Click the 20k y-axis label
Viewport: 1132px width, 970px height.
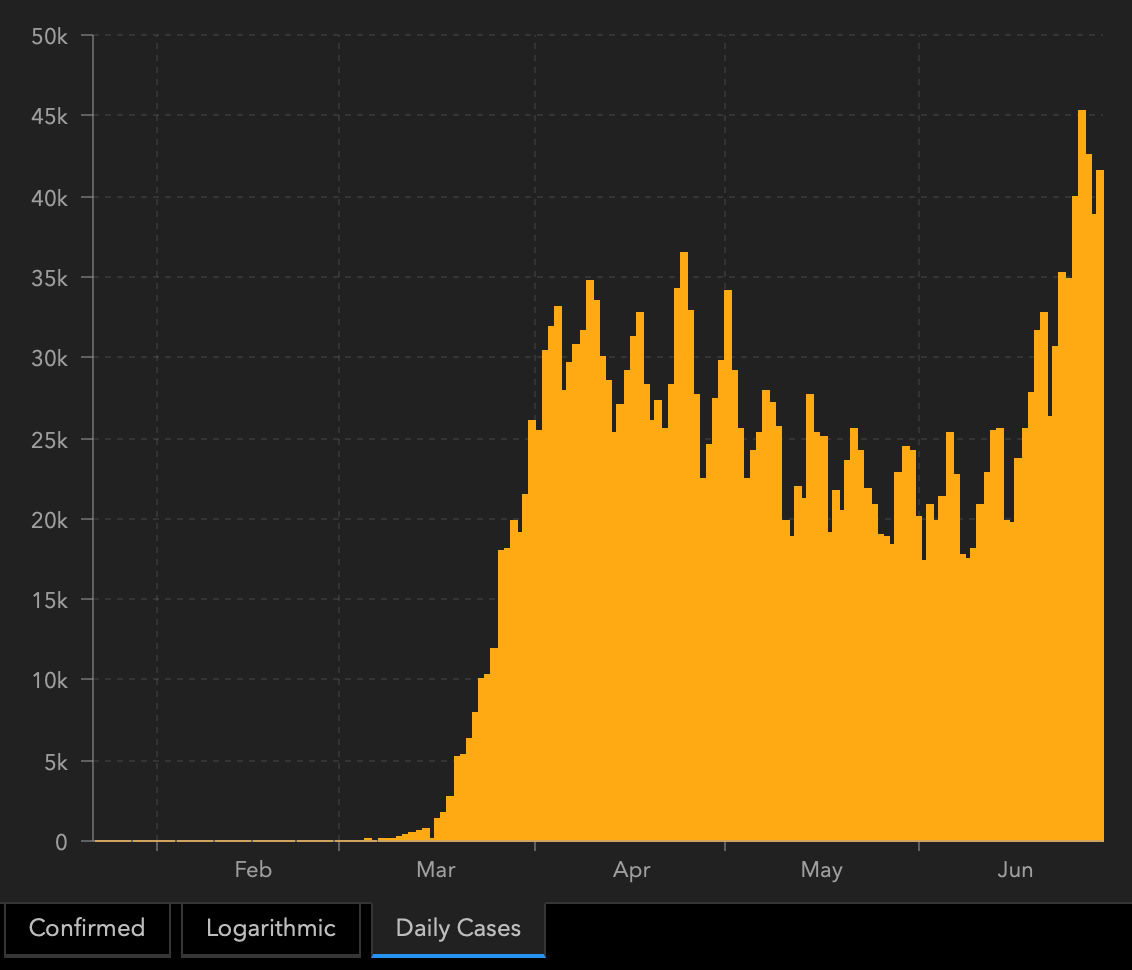pyautogui.click(x=49, y=520)
